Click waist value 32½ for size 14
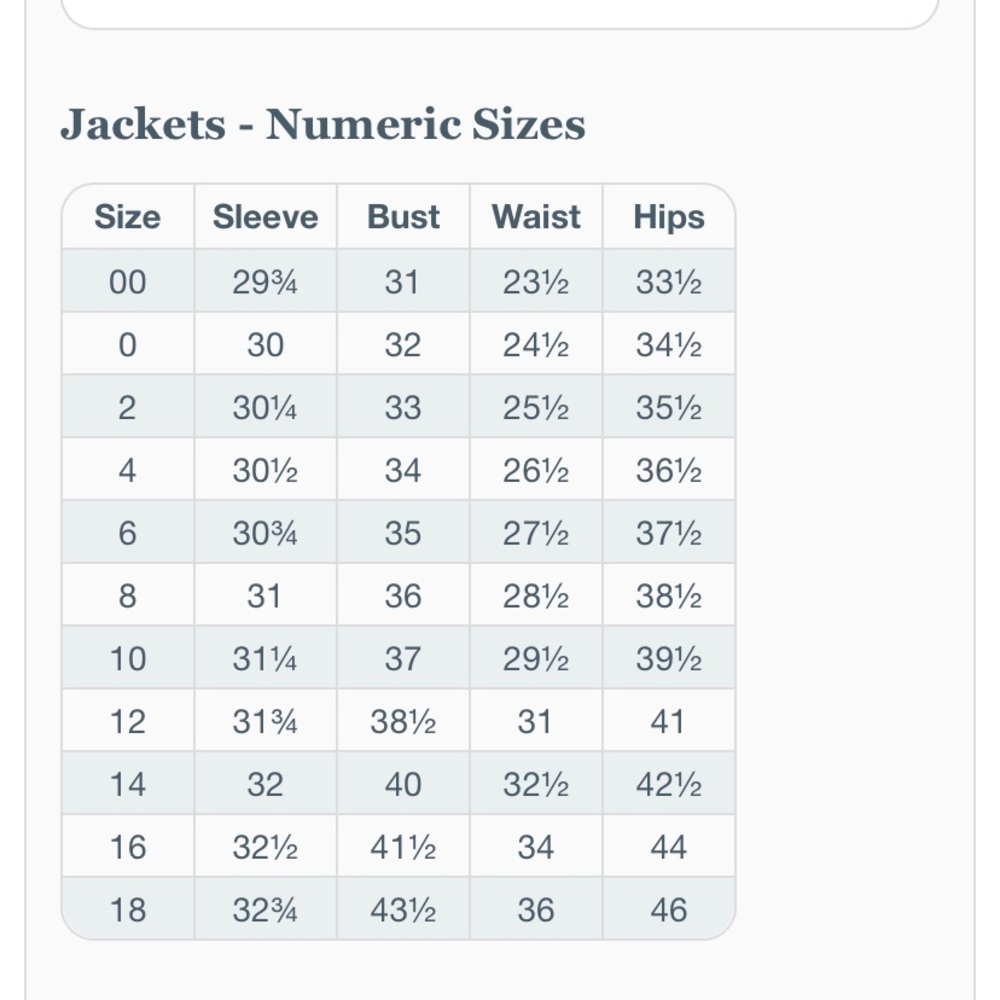This screenshot has width=1000, height=1000. tap(536, 784)
